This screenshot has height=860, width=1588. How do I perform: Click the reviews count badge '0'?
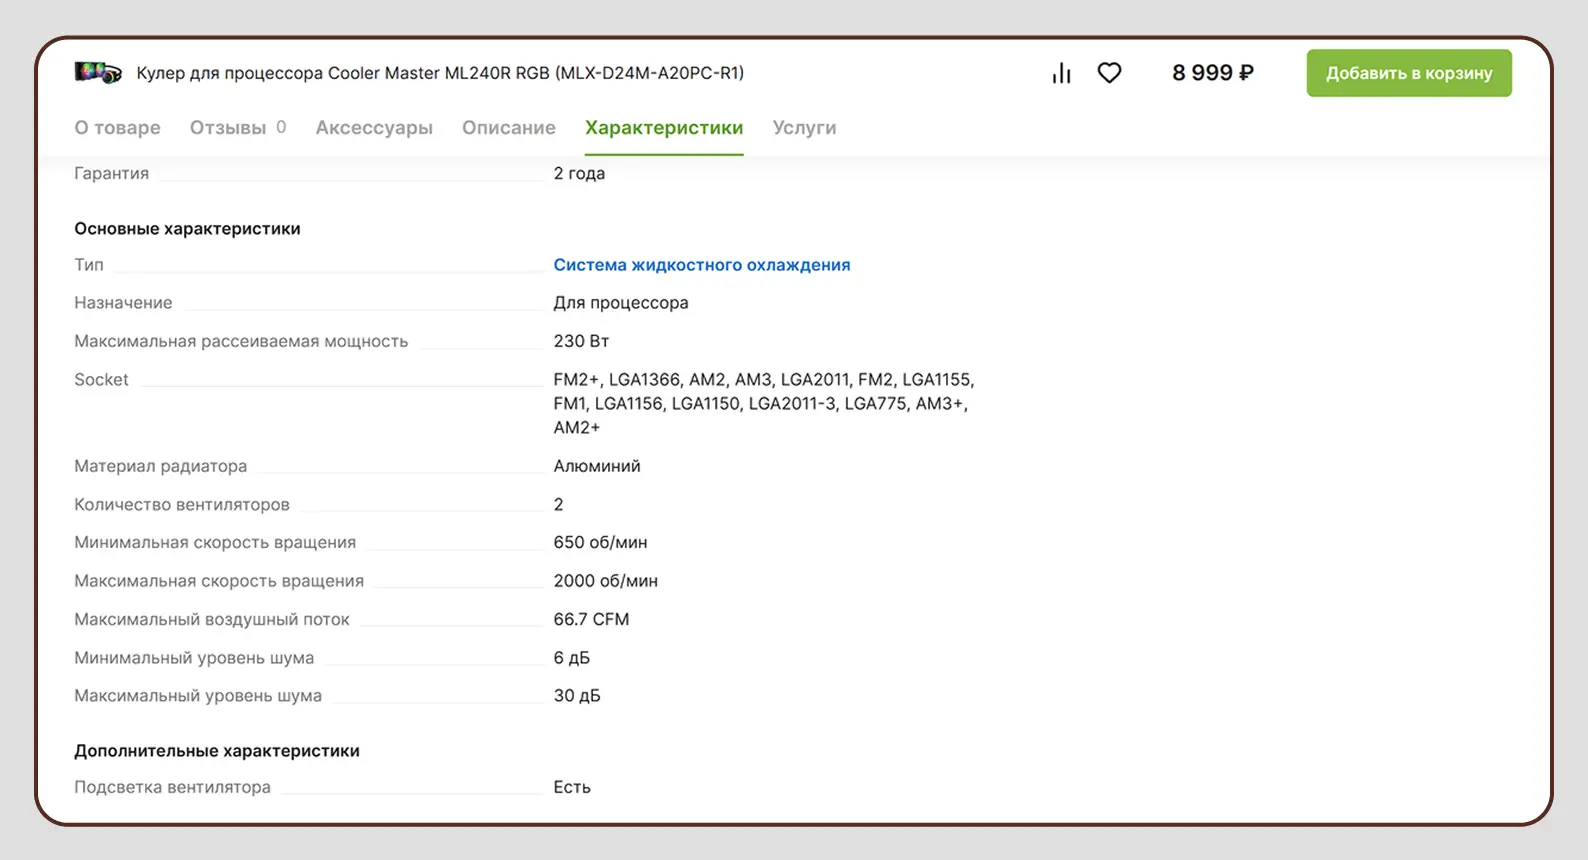281,127
